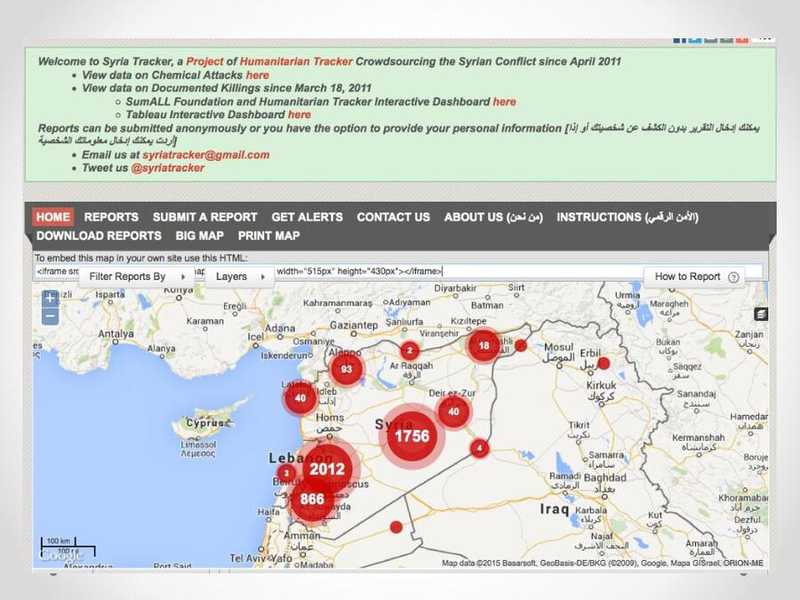Screen dimensions: 800x600
Task: Go to the HOME tab
Action: coord(53,217)
